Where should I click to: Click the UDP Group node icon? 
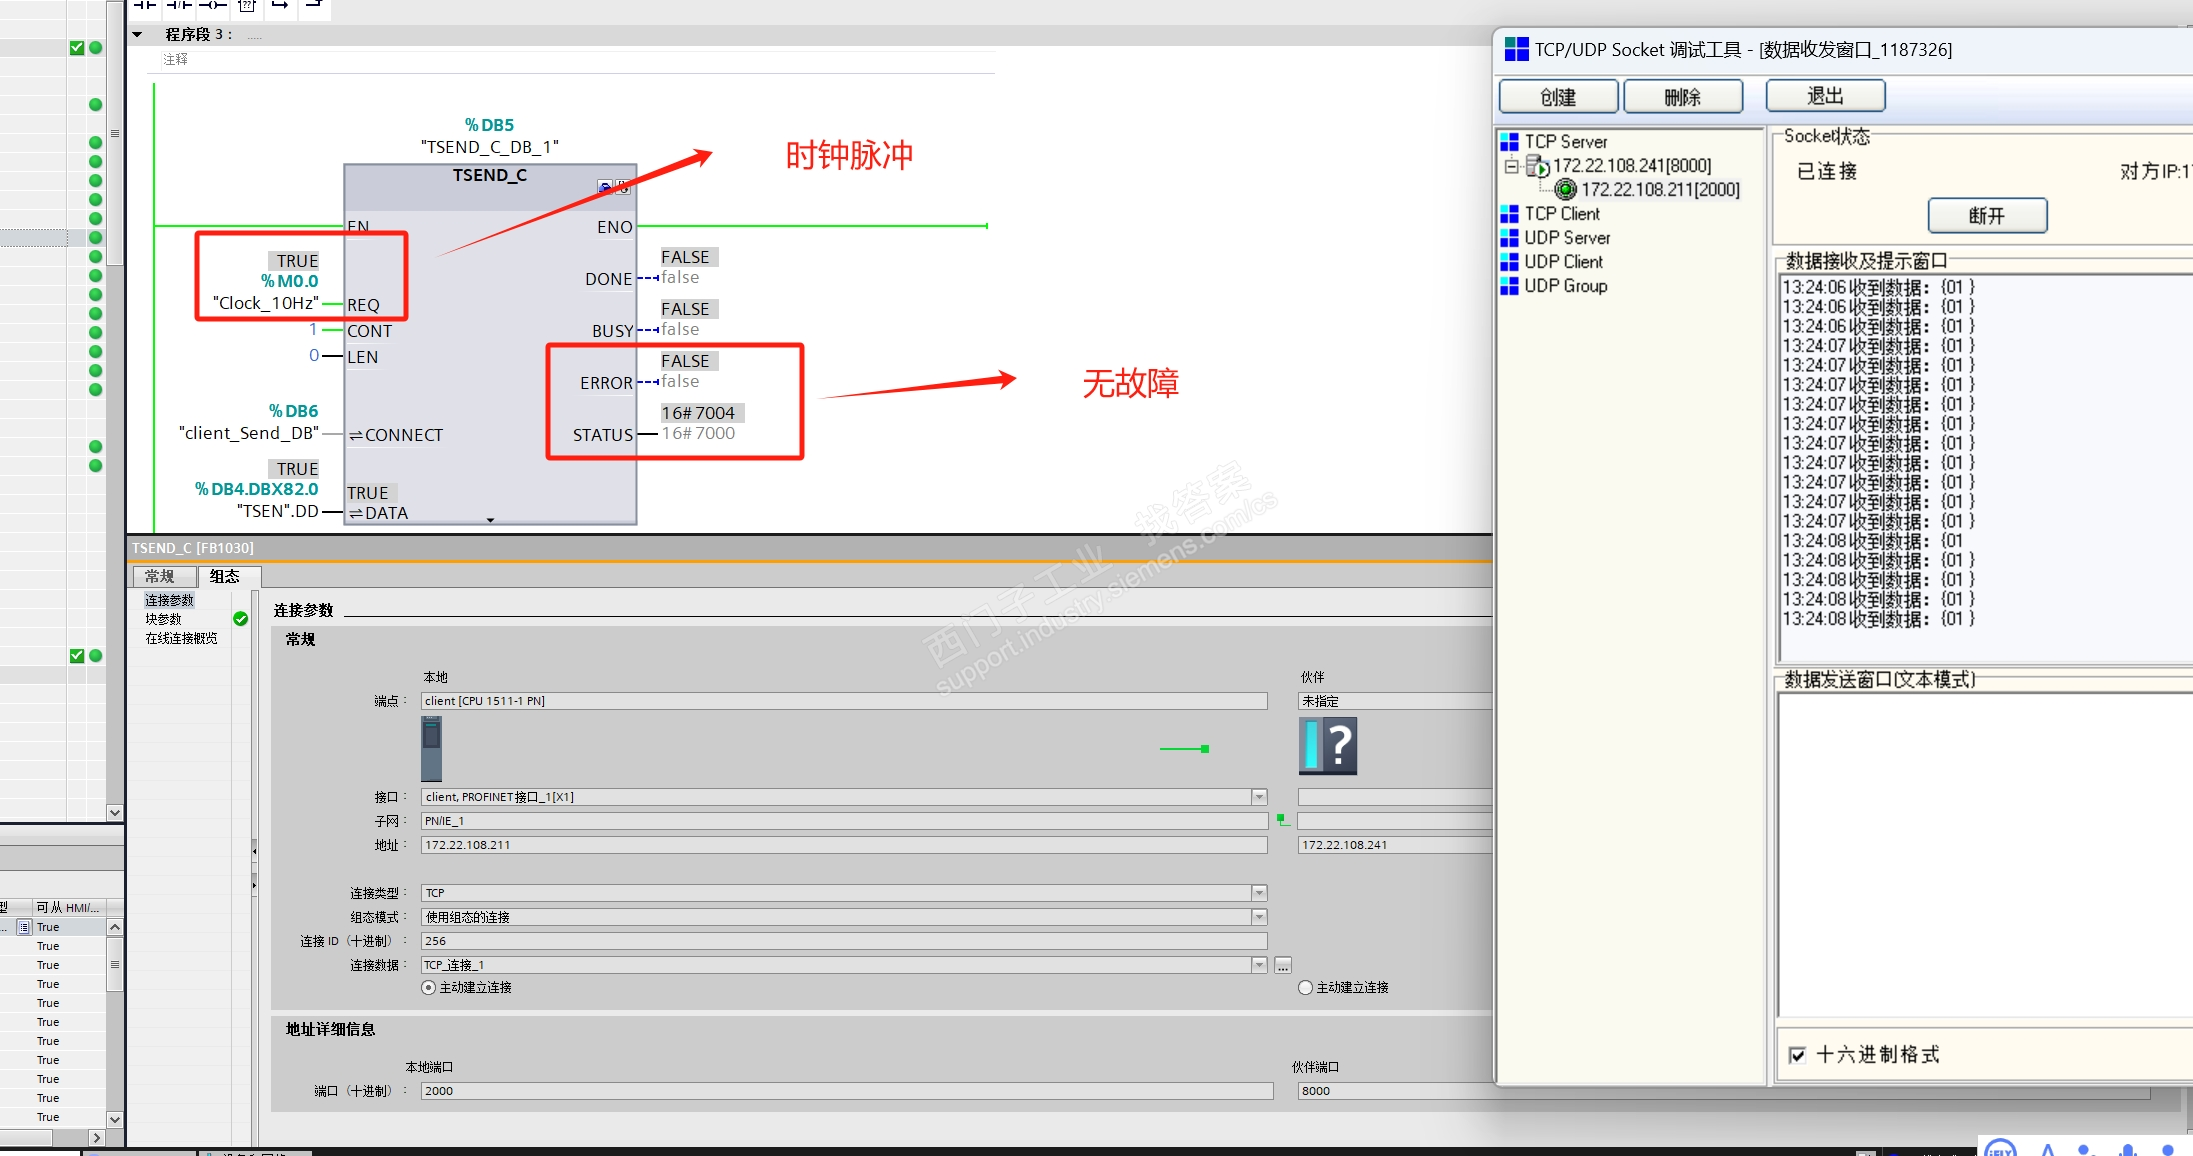click(x=1509, y=286)
